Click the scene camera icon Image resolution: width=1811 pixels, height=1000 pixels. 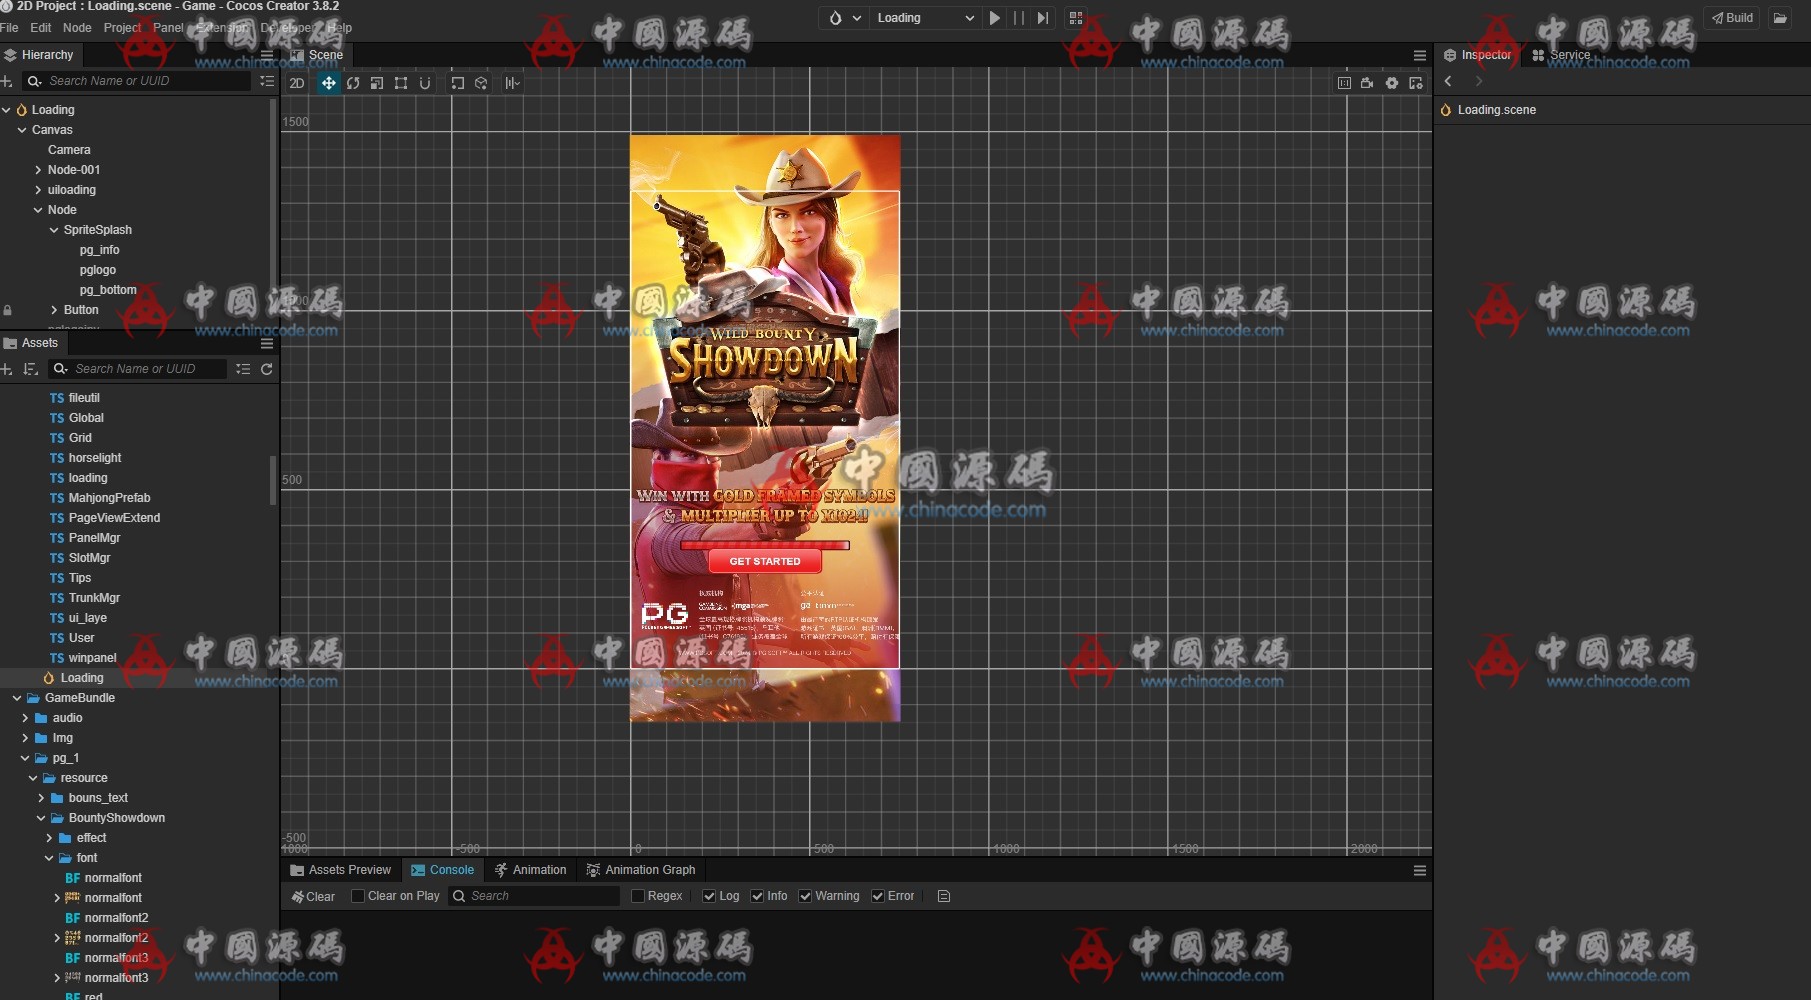point(1367,83)
